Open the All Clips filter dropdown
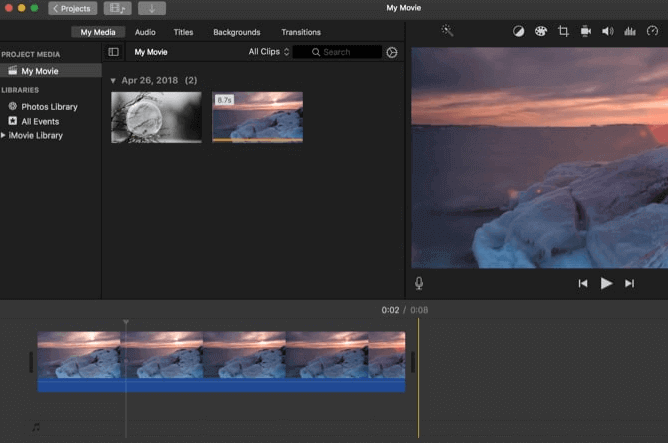 pyautogui.click(x=268, y=52)
